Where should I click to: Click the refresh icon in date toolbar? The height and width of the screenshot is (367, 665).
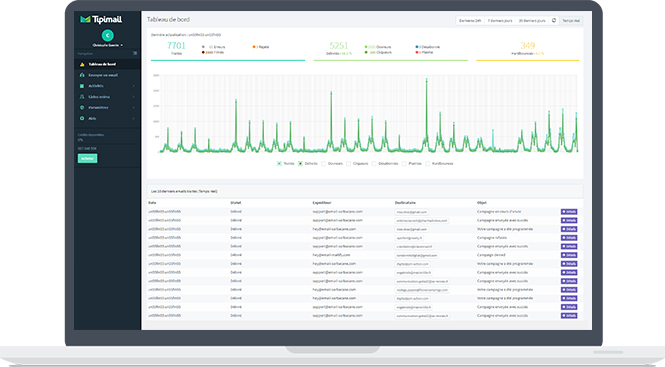[554, 20]
